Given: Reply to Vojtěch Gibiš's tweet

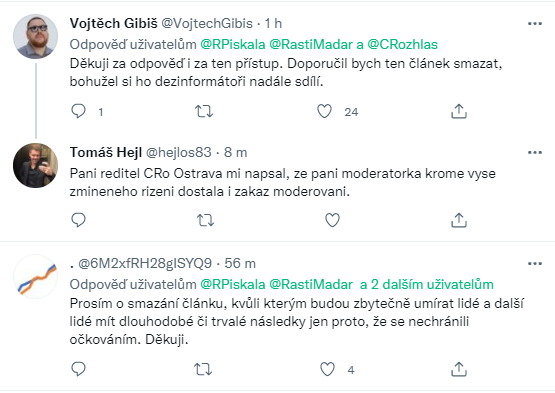Looking at the screenshot, I should 78,111.
